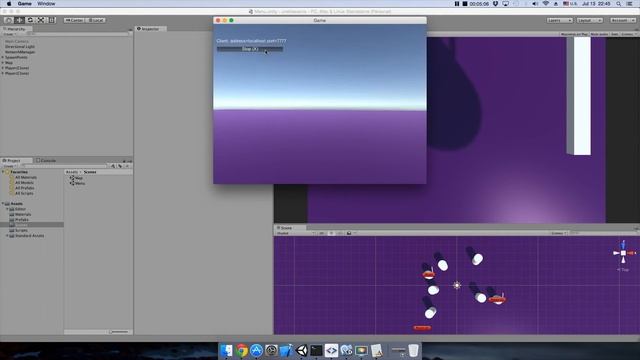Toggle scene lighting in Scene view
640x360 pixels.
click(x=331, y=233)
